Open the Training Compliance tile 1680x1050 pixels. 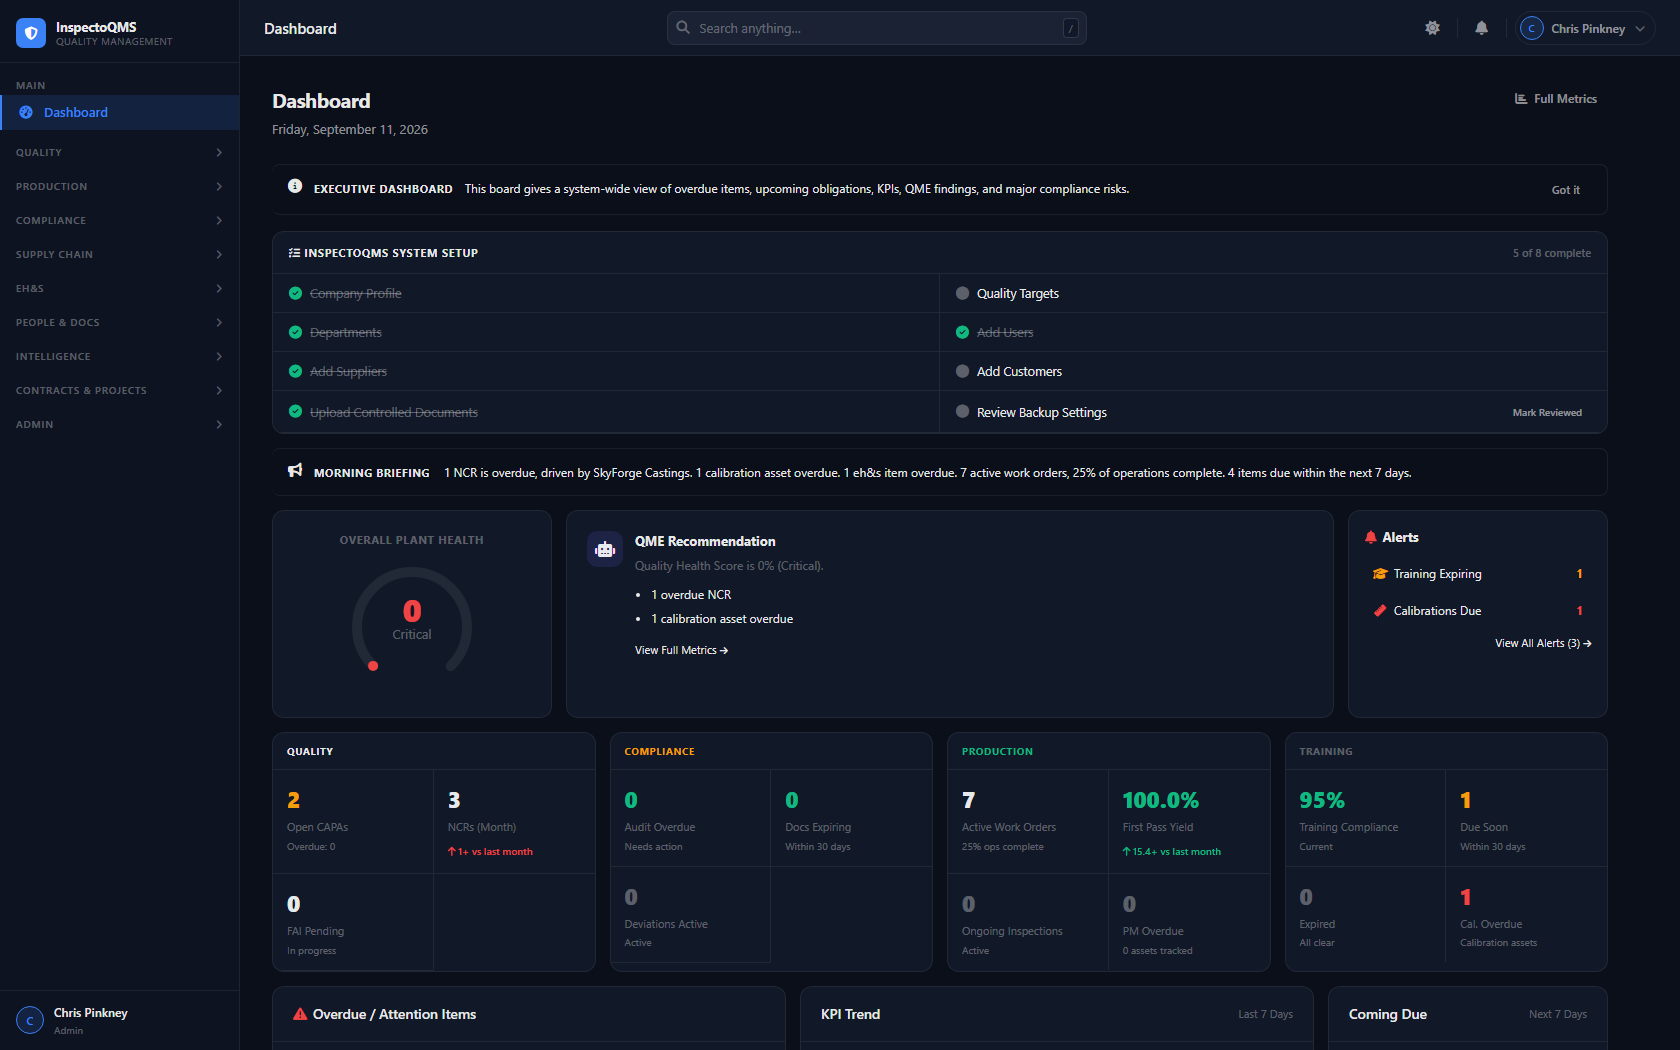coord(1365,817)
